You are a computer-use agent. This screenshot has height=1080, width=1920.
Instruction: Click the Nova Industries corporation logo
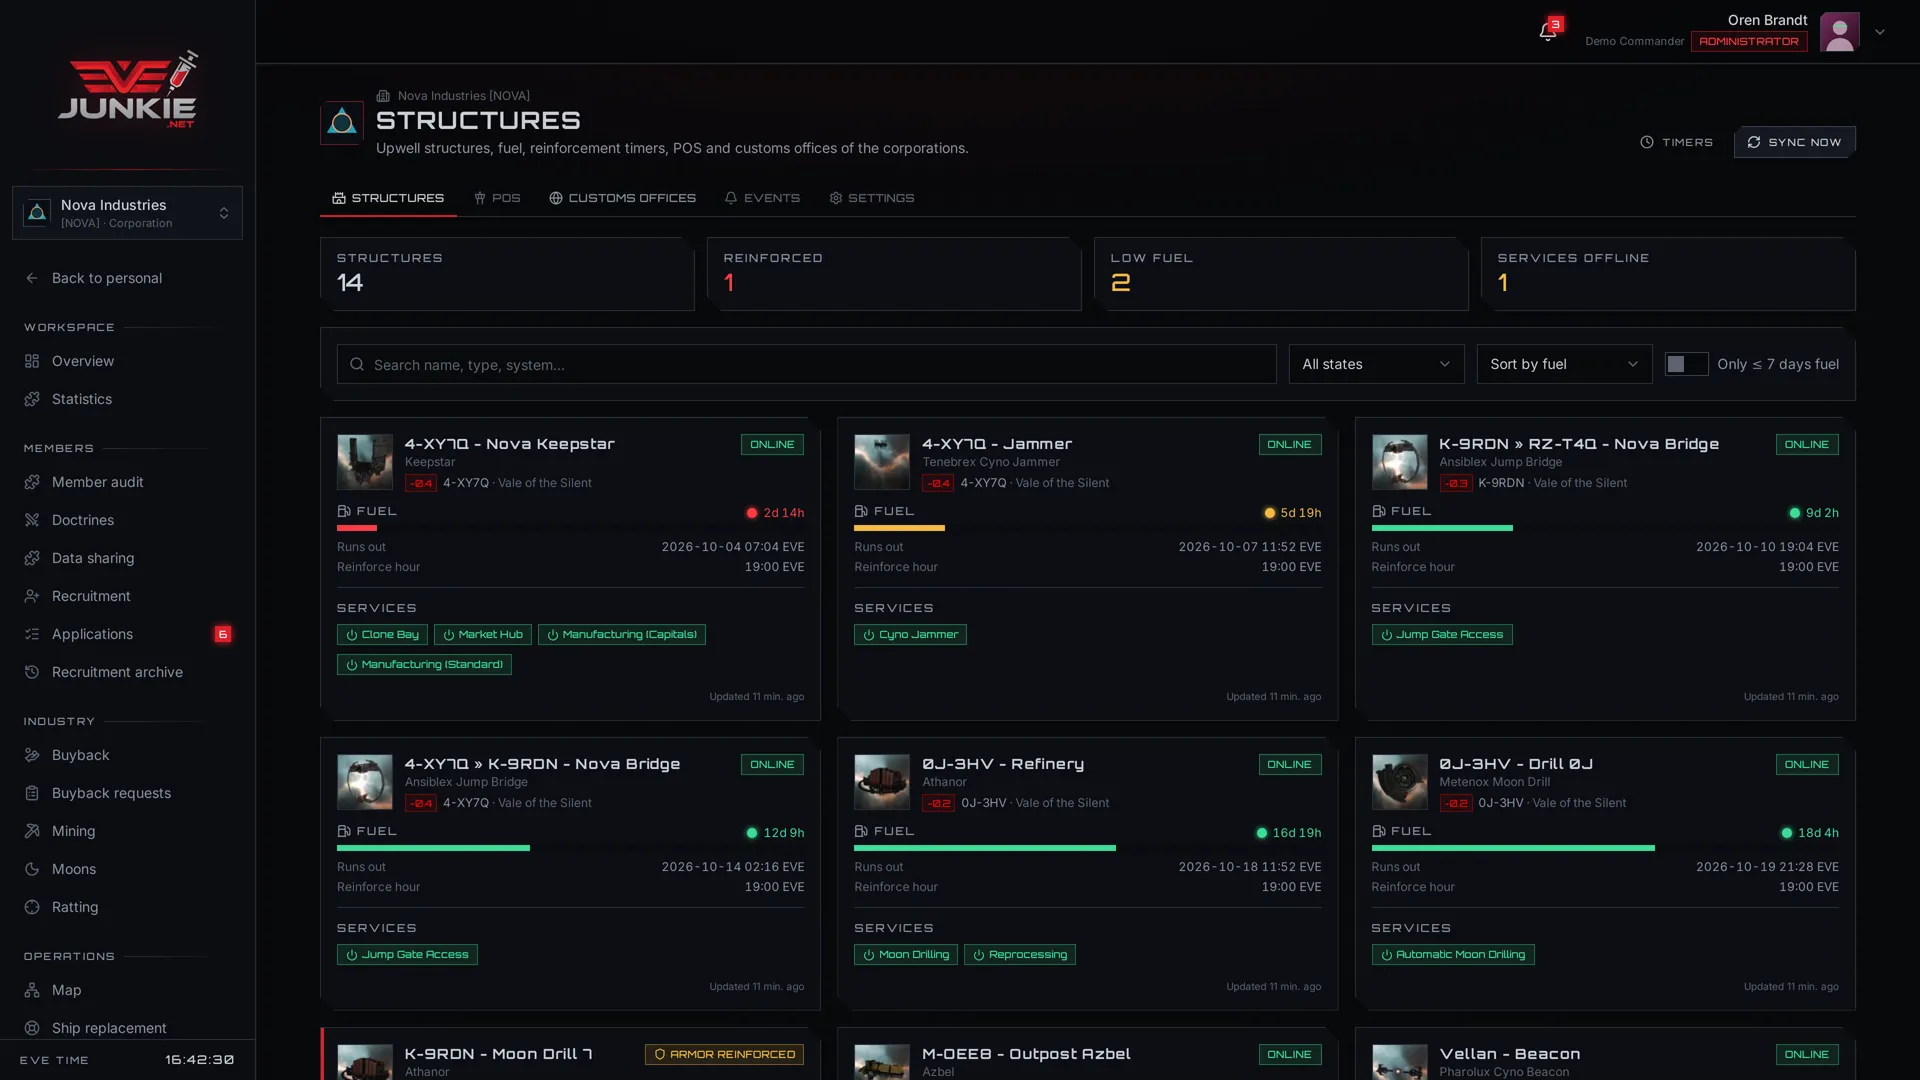pyautogui.click(x=341, y=123)
